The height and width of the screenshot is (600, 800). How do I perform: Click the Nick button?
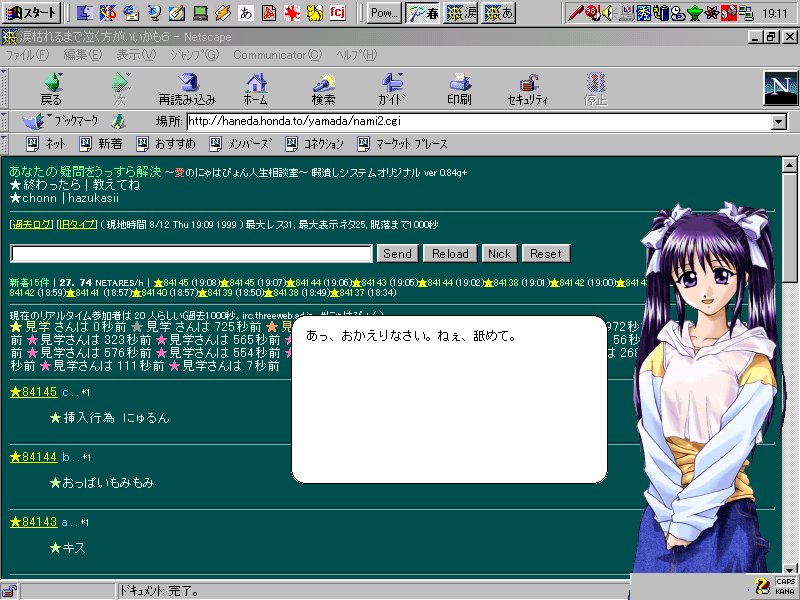[x=499, y=254]
